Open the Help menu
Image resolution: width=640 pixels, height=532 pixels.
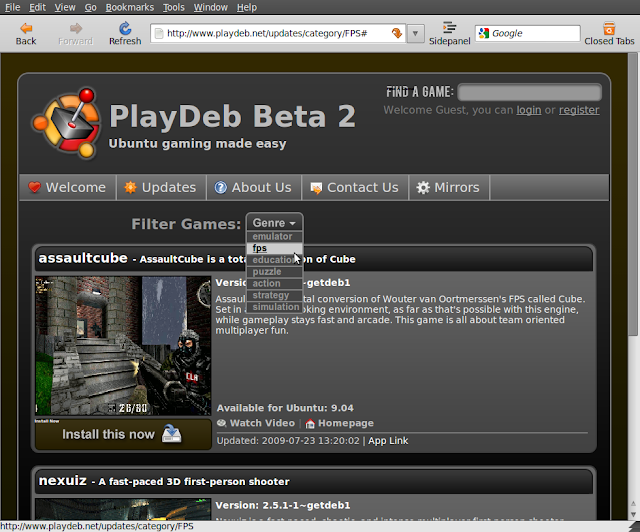click(x=247, y=7)
